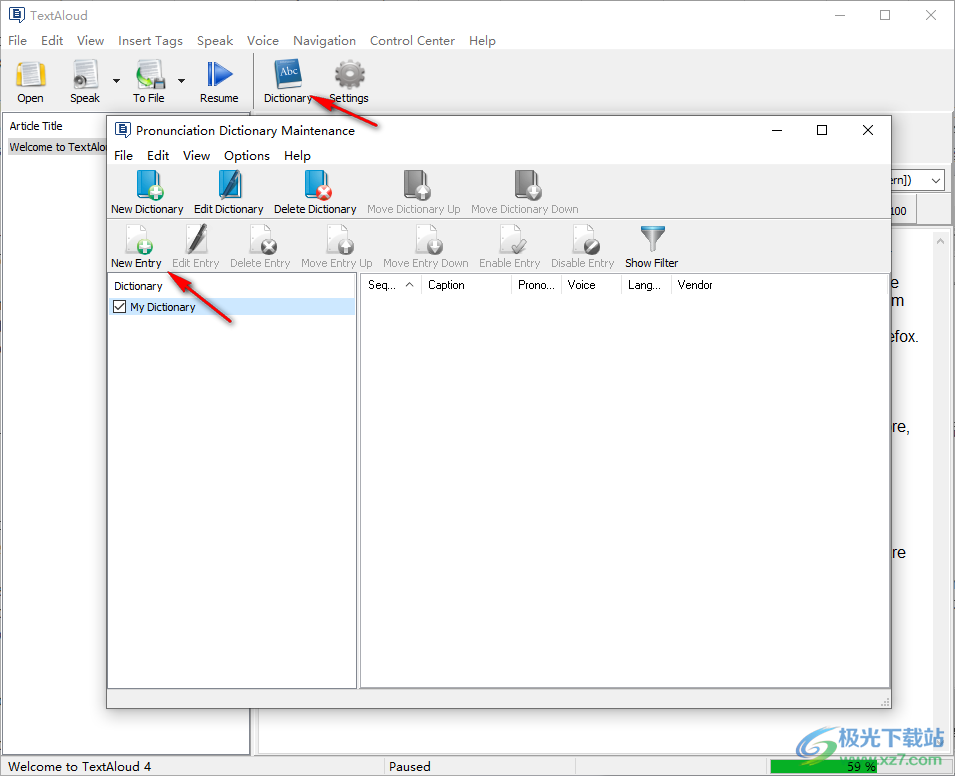Open the Options menu
This screenshot has height=776, width=955.
247,156
